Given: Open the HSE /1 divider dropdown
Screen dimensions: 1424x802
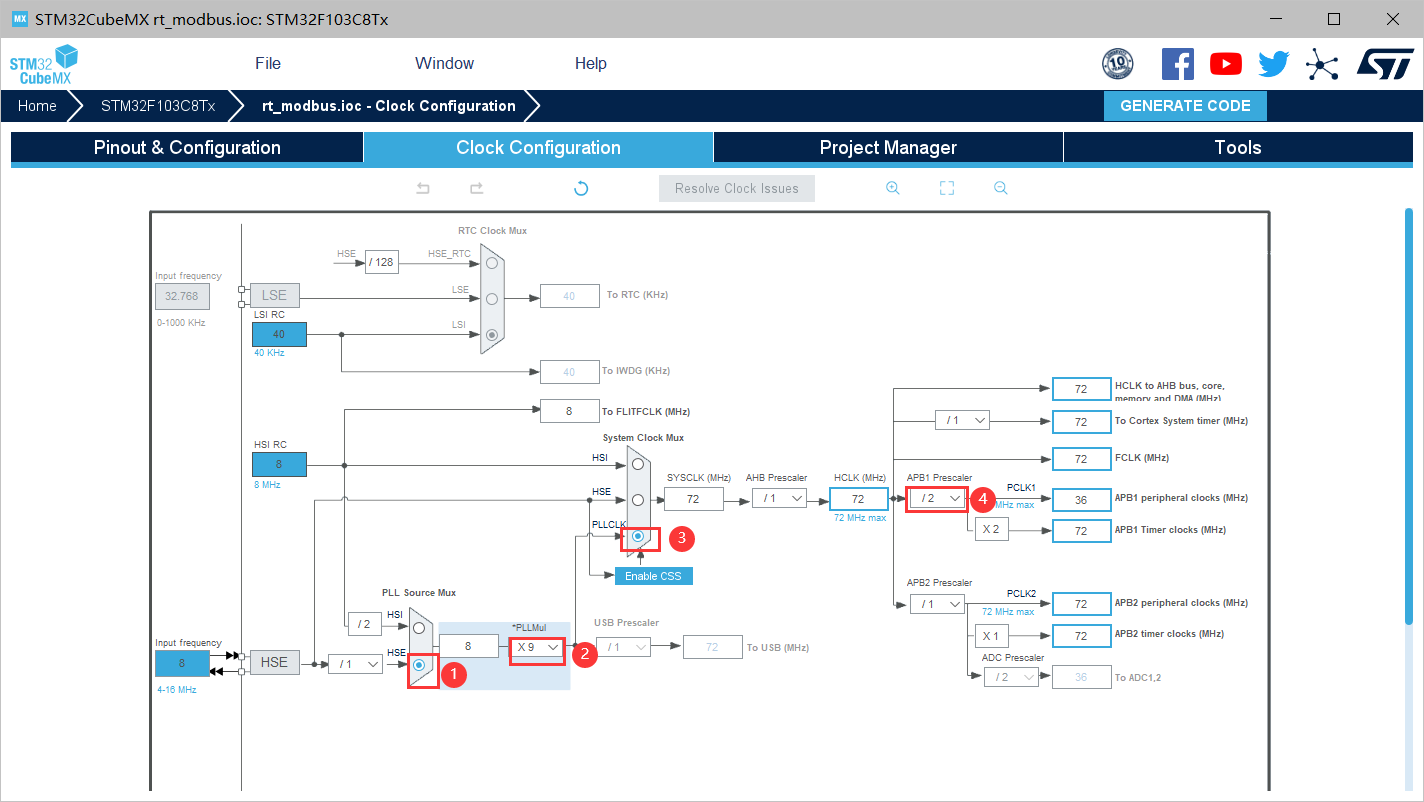Looking at the screenshot, I should pos(356,663).
